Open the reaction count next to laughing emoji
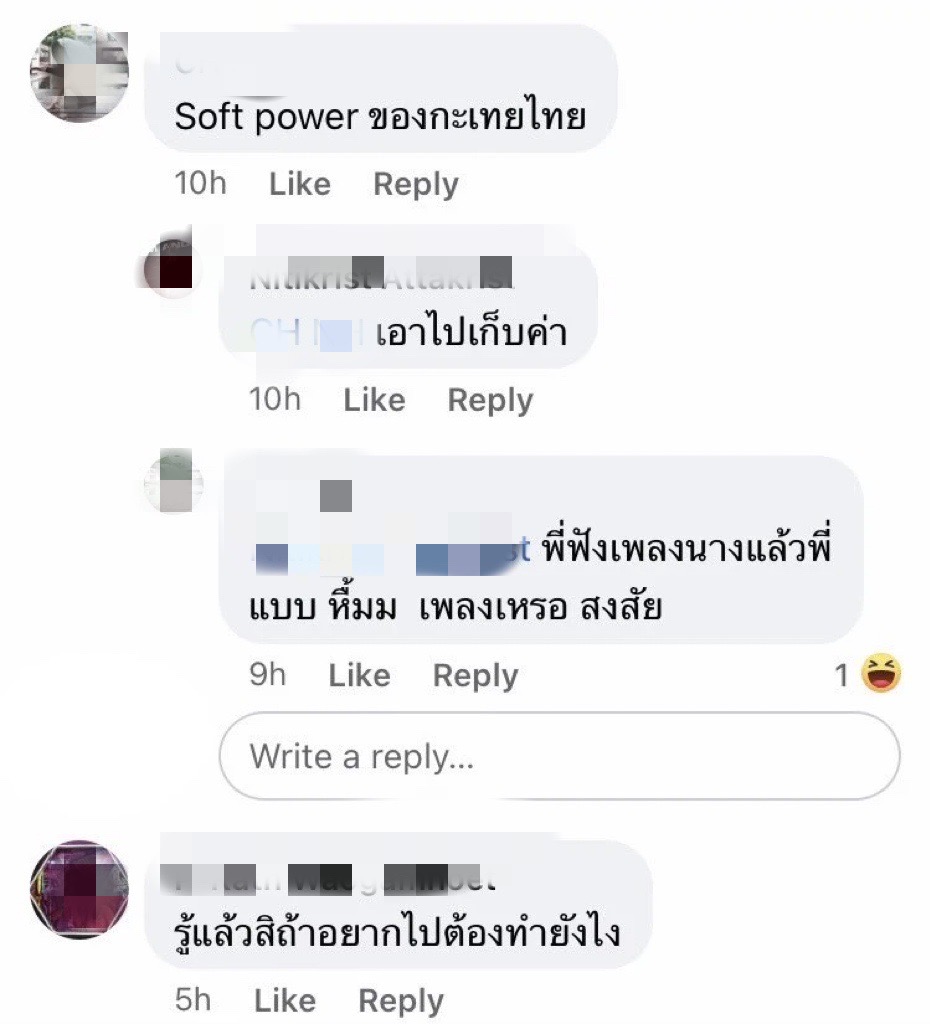The height and width of the screenshot is (1024, 930). pyautogui.click(x=842, y=675)
